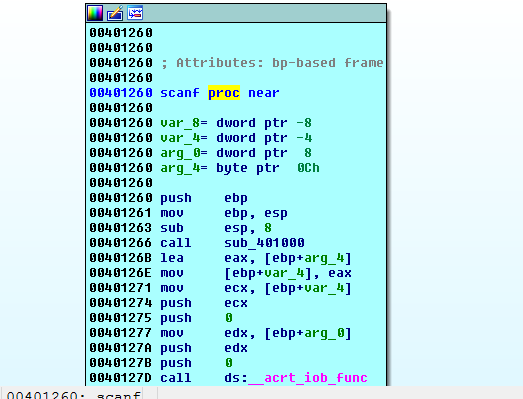The image size is (523, 399).
Task: Click the edit node pencil icon
Action: pos(115,13)
